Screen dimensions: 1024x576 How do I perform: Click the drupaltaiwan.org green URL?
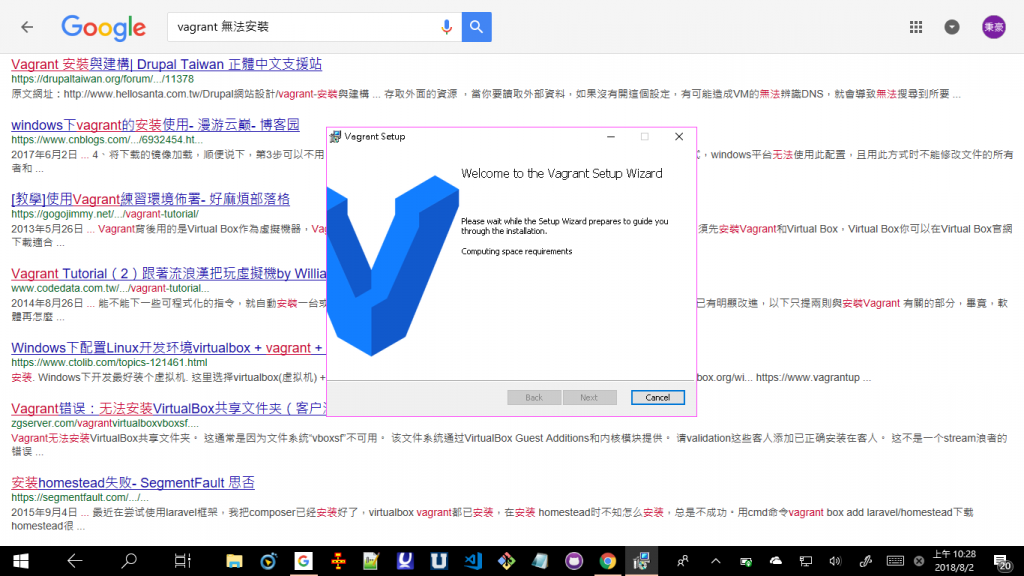(x=103, y=79)
